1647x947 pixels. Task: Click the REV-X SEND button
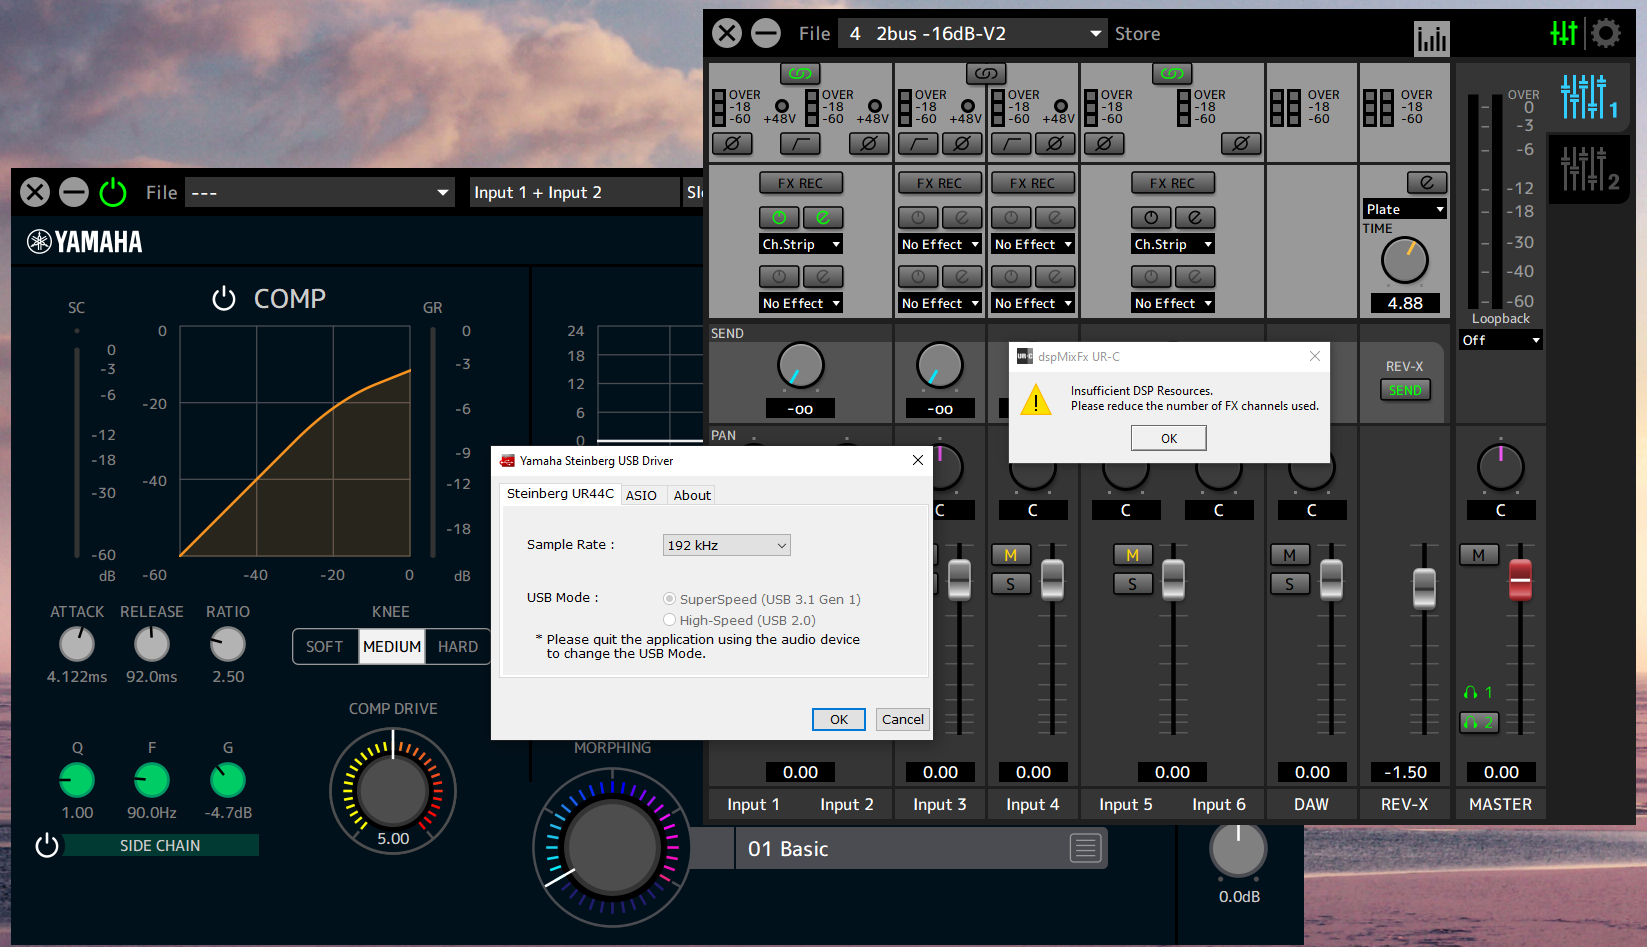coord(1405,390)
